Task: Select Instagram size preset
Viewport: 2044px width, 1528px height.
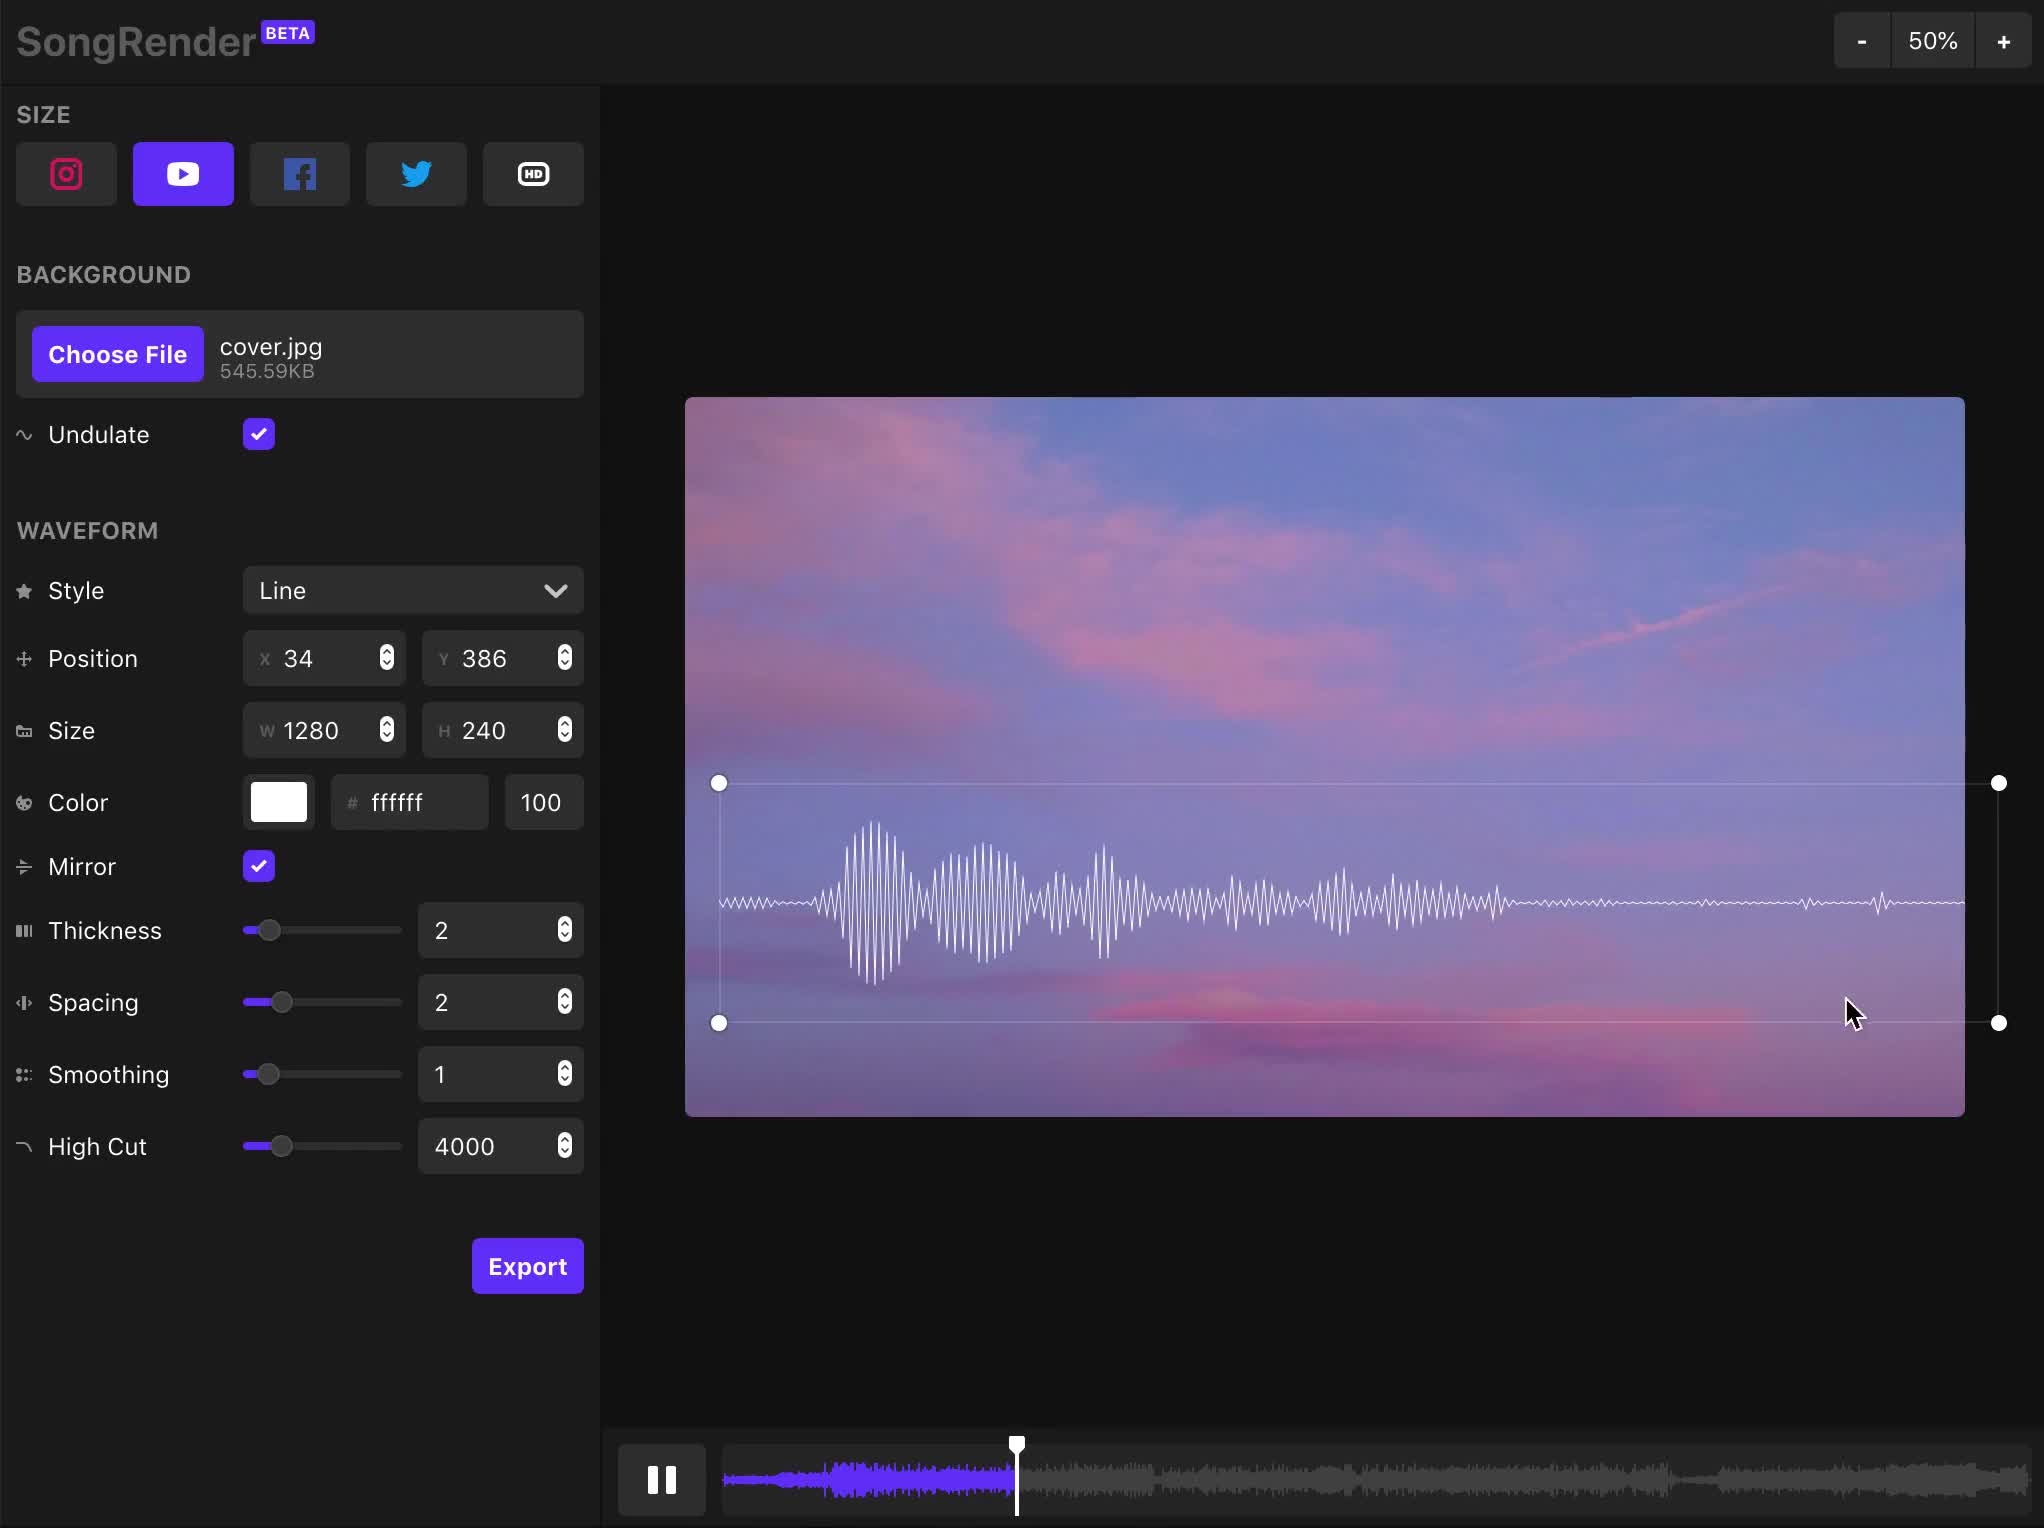Action: (x=66, y=174)
